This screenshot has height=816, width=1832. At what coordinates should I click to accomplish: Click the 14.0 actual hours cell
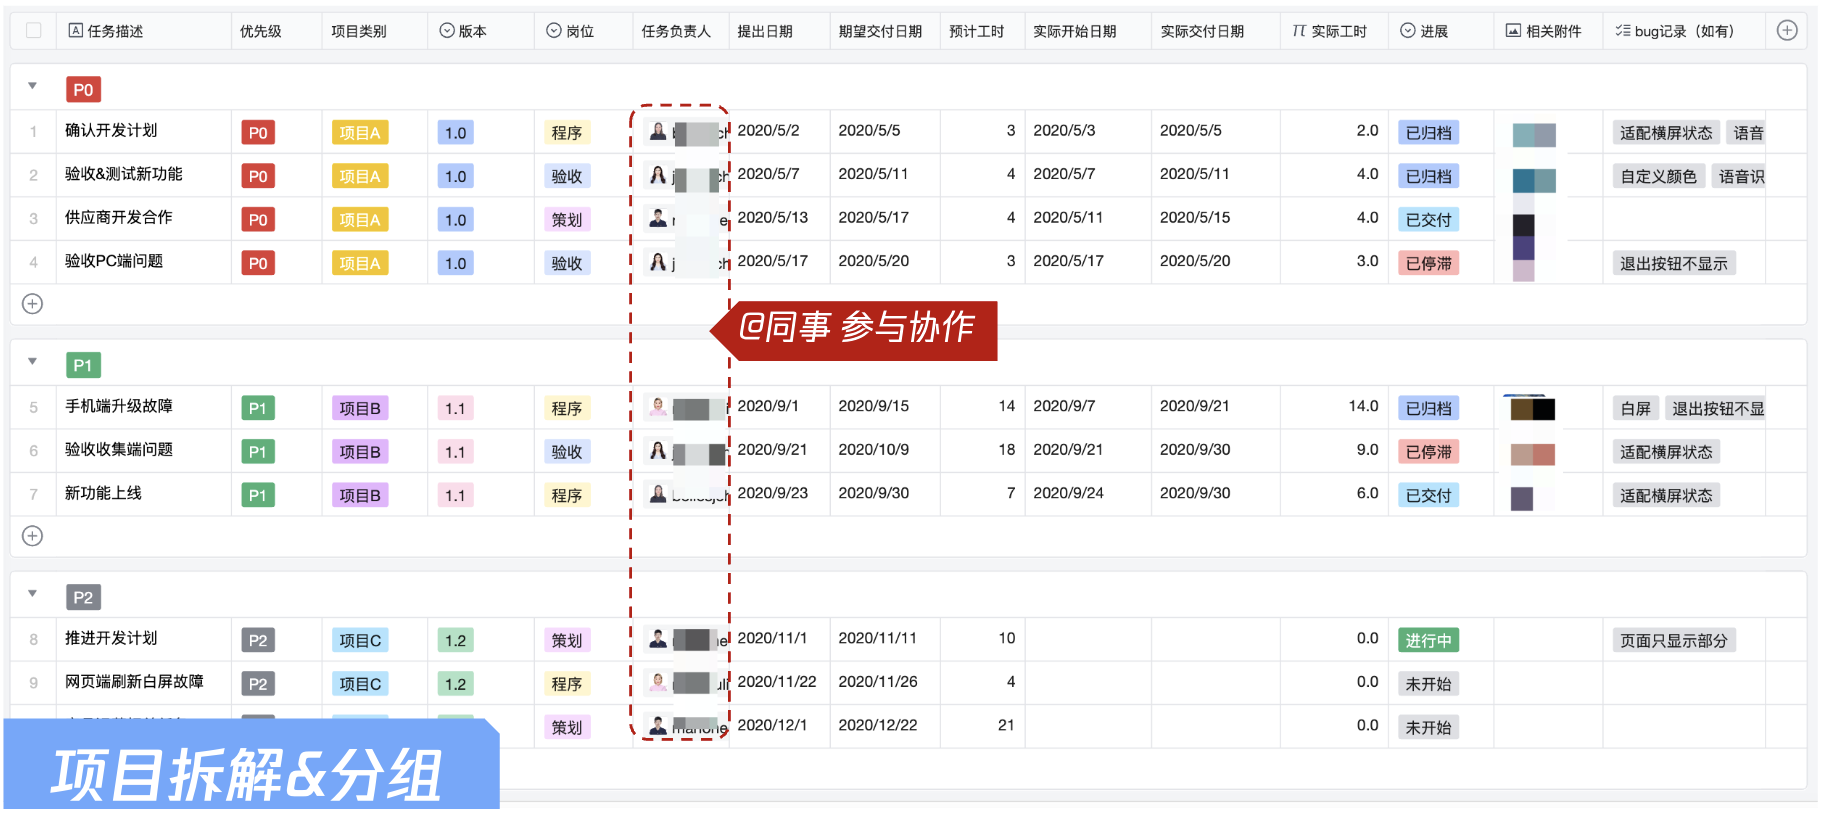pos(1334,407)
